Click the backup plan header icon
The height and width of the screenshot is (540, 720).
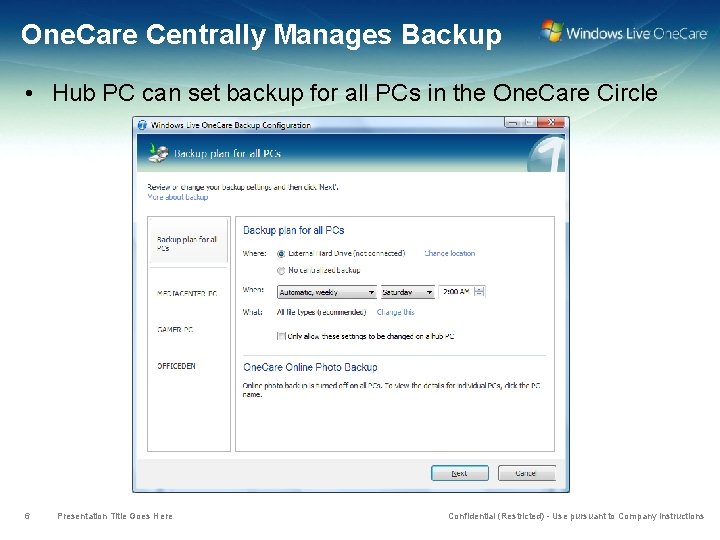(158, 153)
